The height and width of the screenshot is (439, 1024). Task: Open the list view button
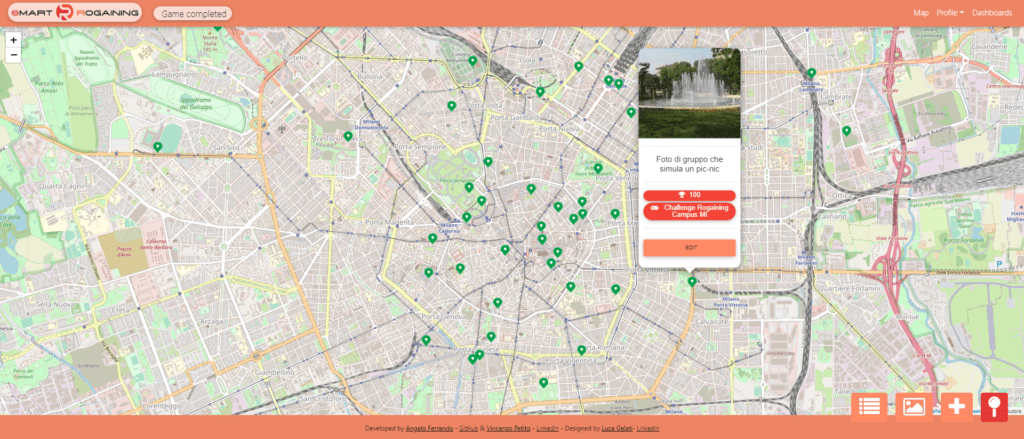point(869,406)
